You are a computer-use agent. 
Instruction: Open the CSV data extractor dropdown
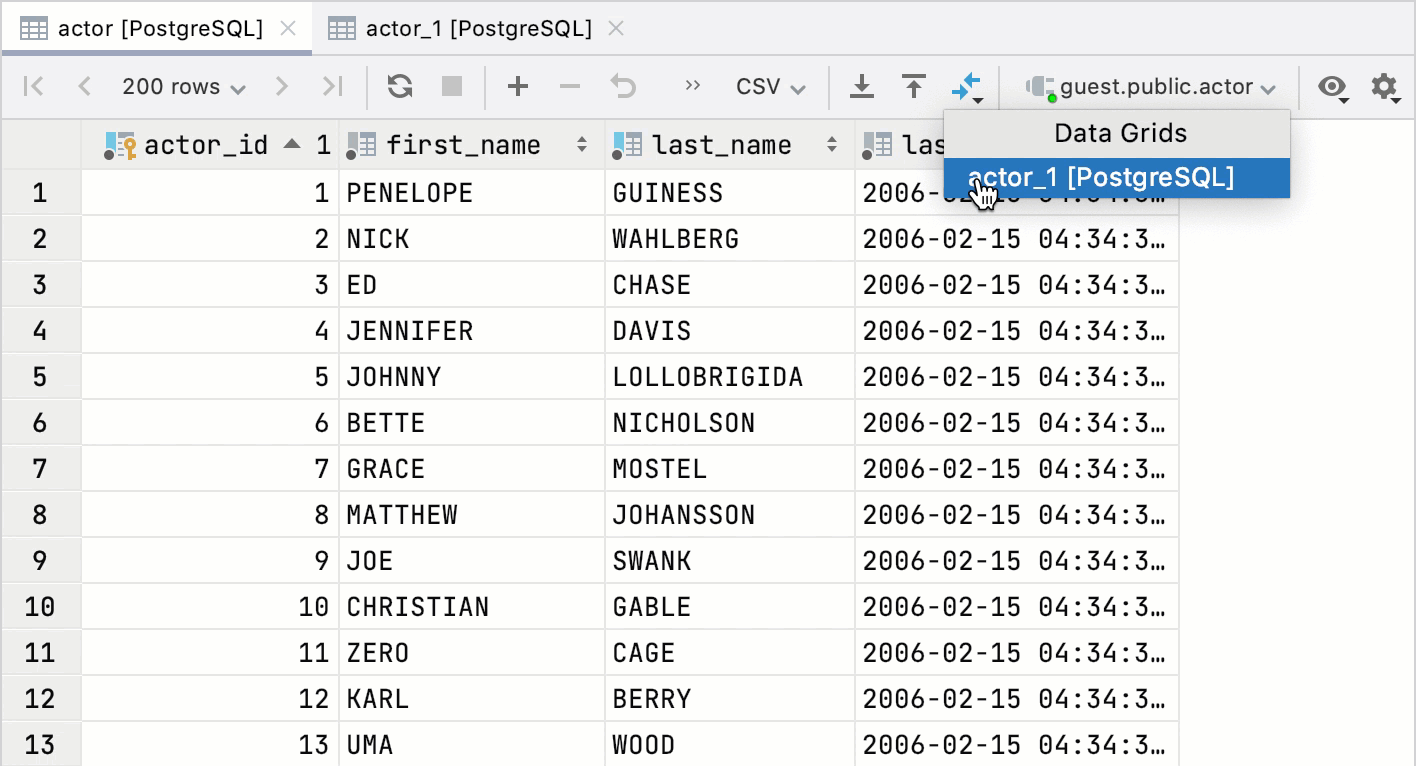point(770,87)
